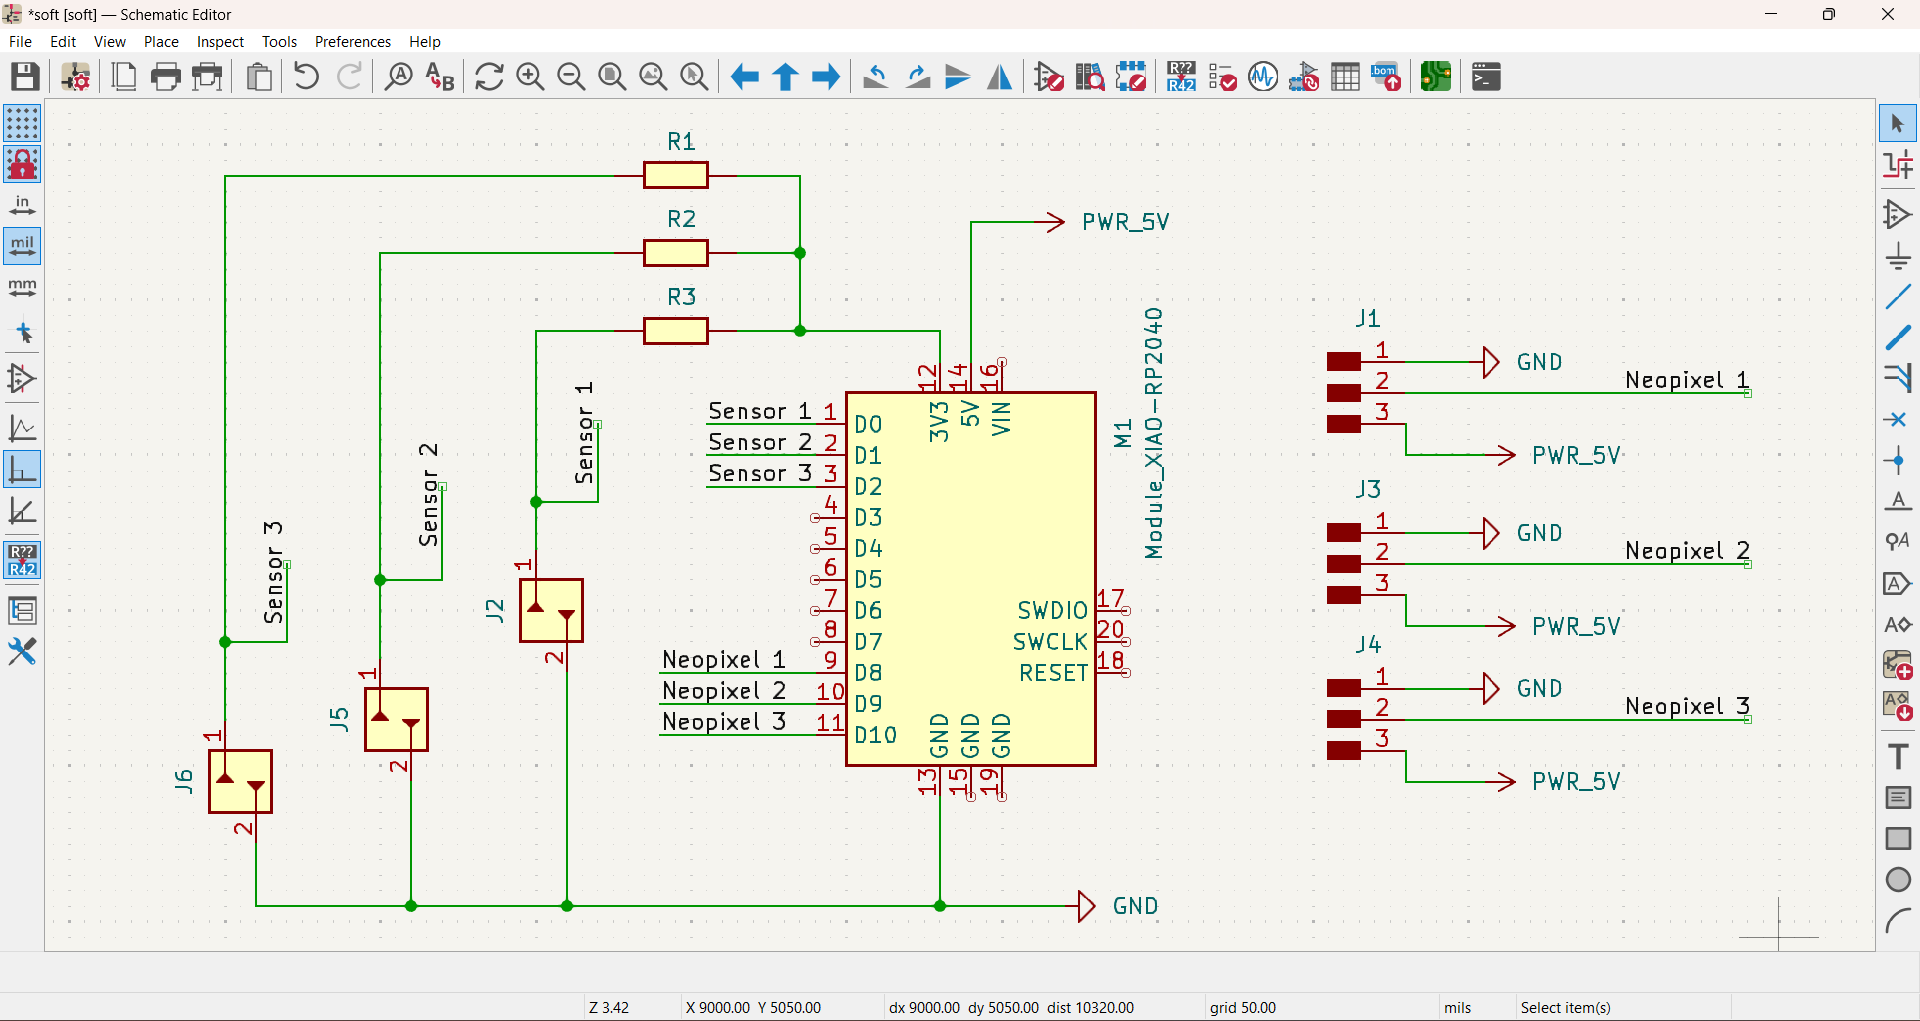
Task: Select the Highlight Net tool
Action: coord(1898,165)
